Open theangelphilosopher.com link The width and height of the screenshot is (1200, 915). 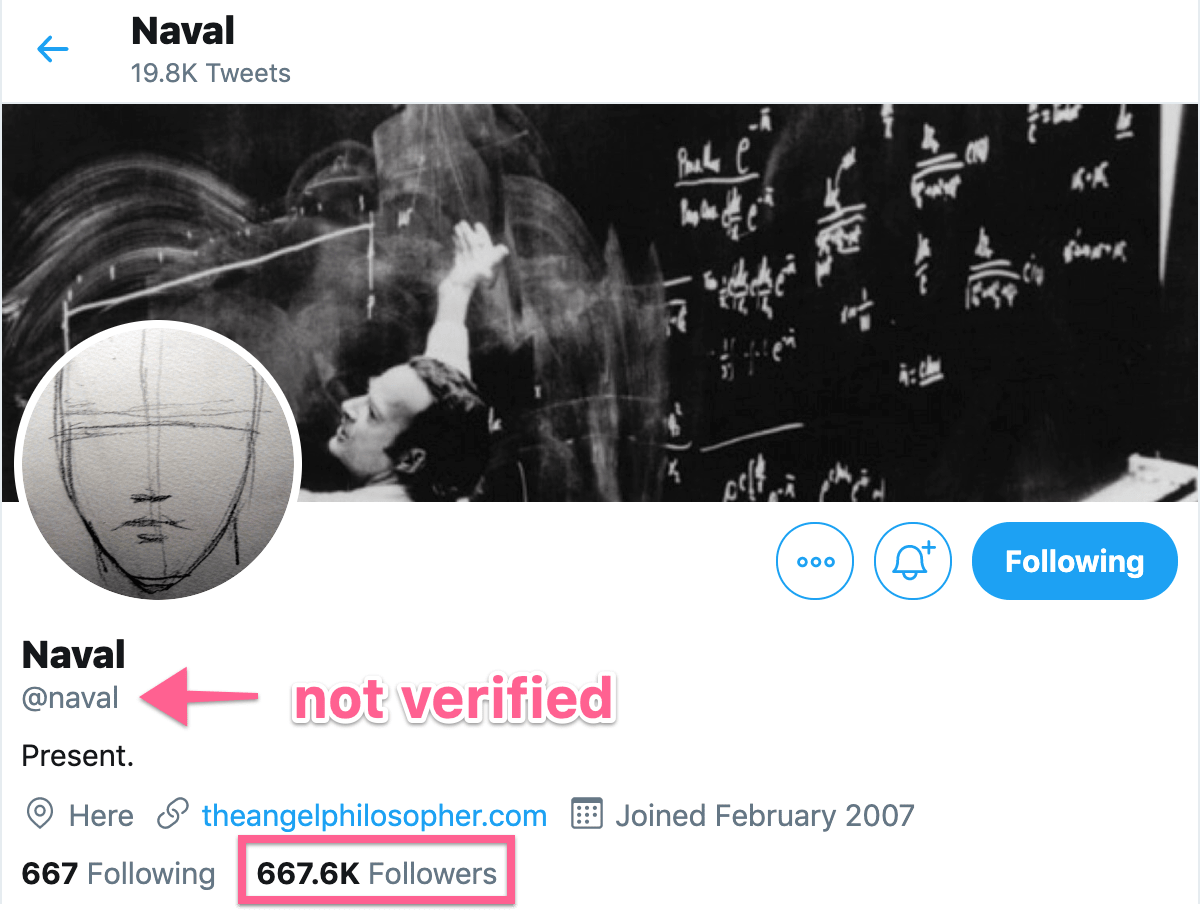click(x=374, y=816)
